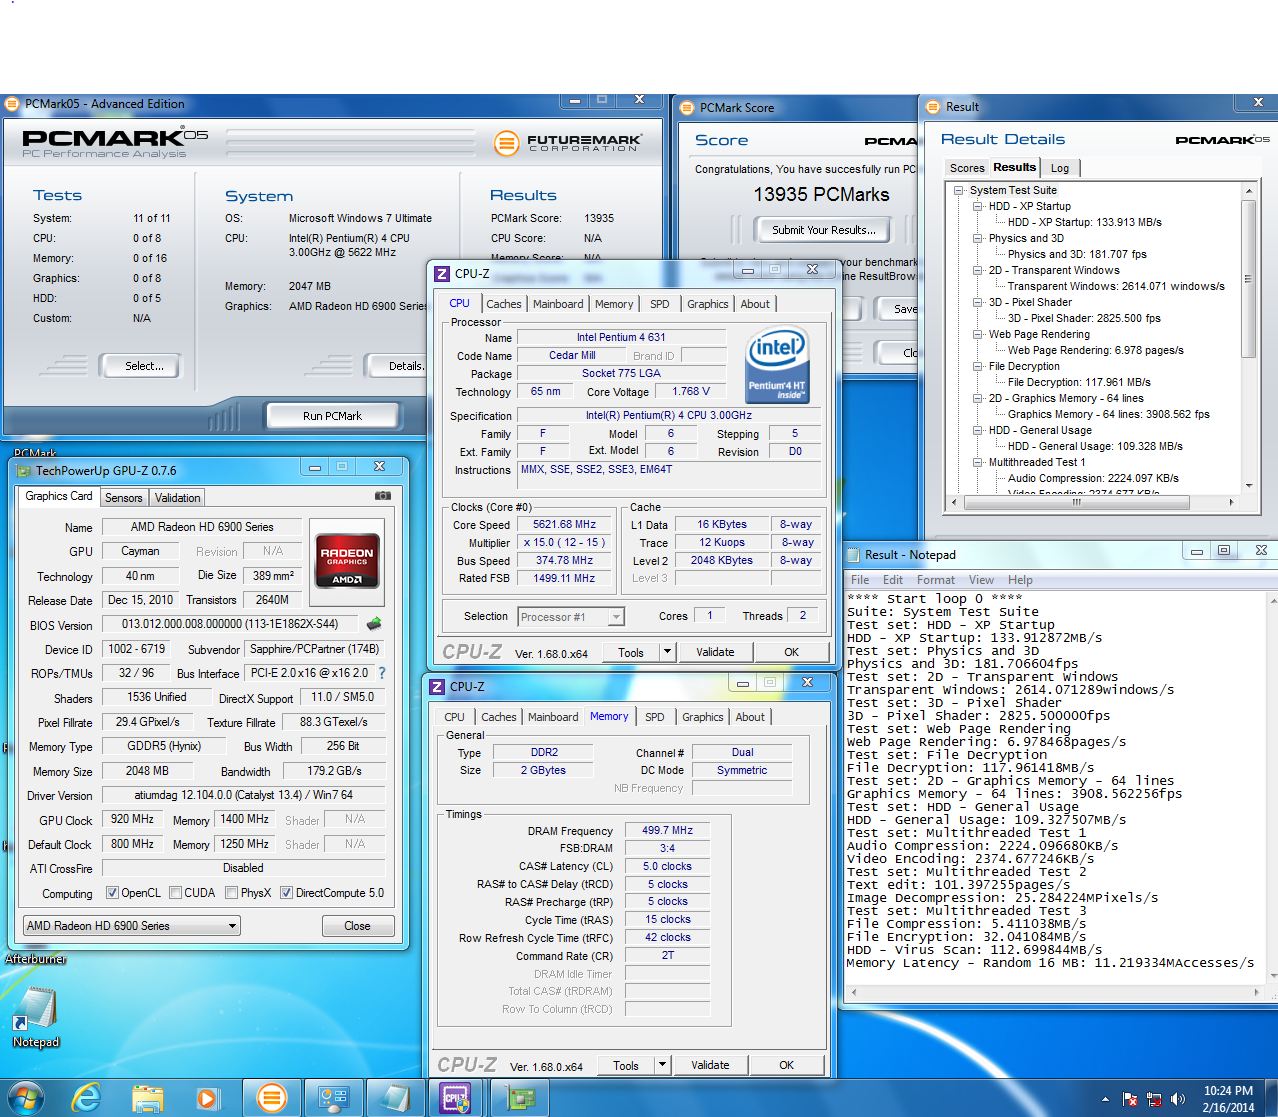Open the Notepad shortcut on the desktop
Viewport: 1278px width, 1117px height.
point(36,1018)
